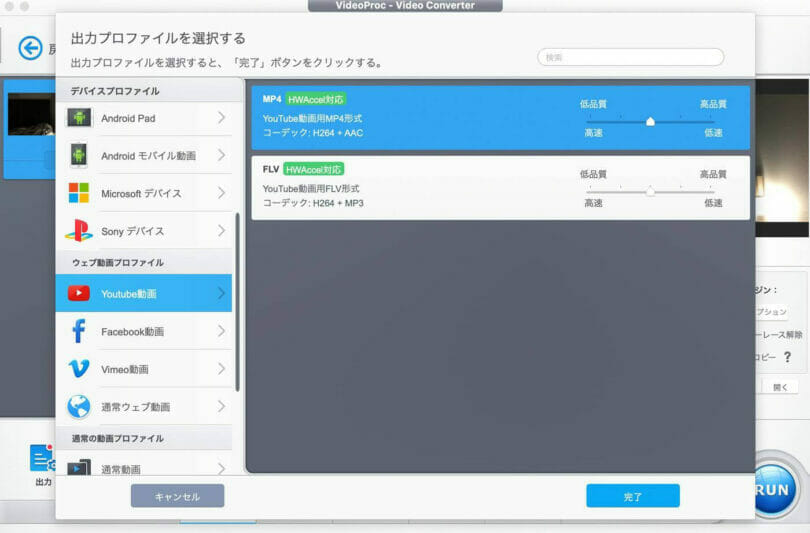
Task: Click the Facebook logo icon
Action: pyautogui.click(x=79, y=331)
